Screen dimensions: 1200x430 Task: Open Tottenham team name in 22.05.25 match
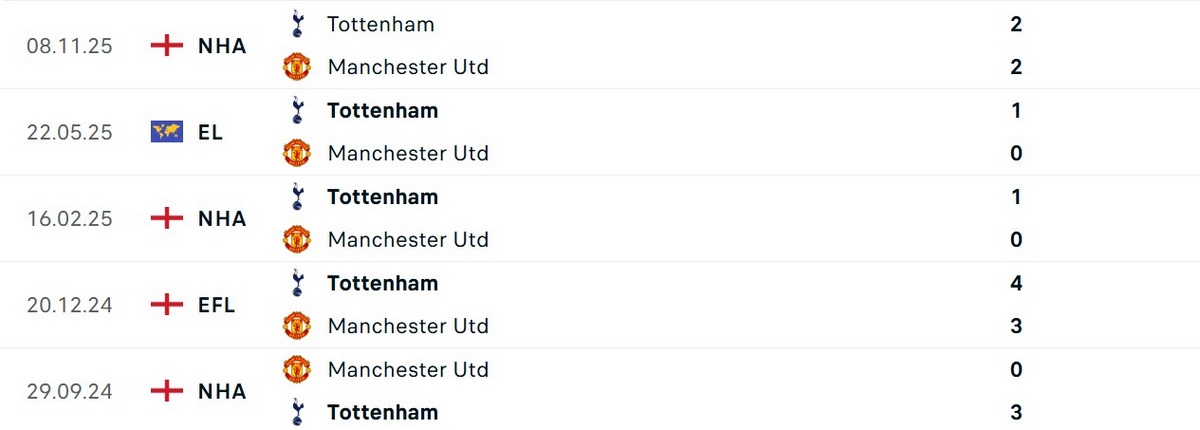(x=382, y=110)
